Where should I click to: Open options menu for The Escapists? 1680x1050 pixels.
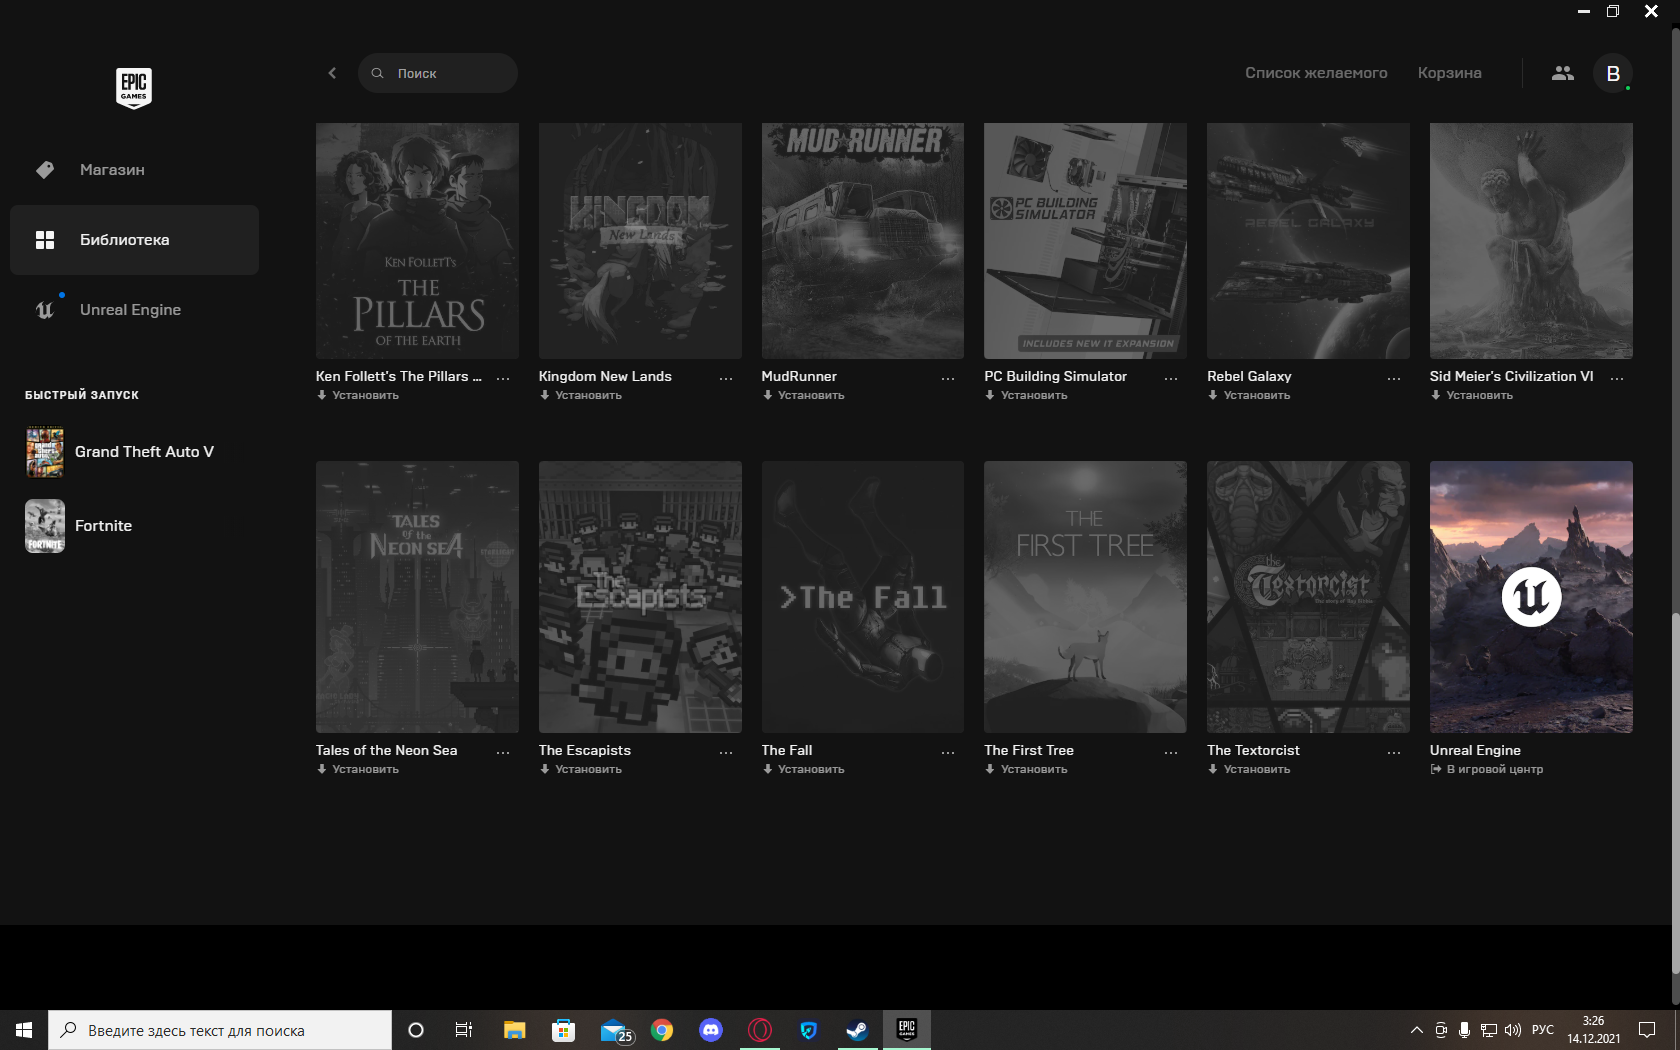(726, 752)
